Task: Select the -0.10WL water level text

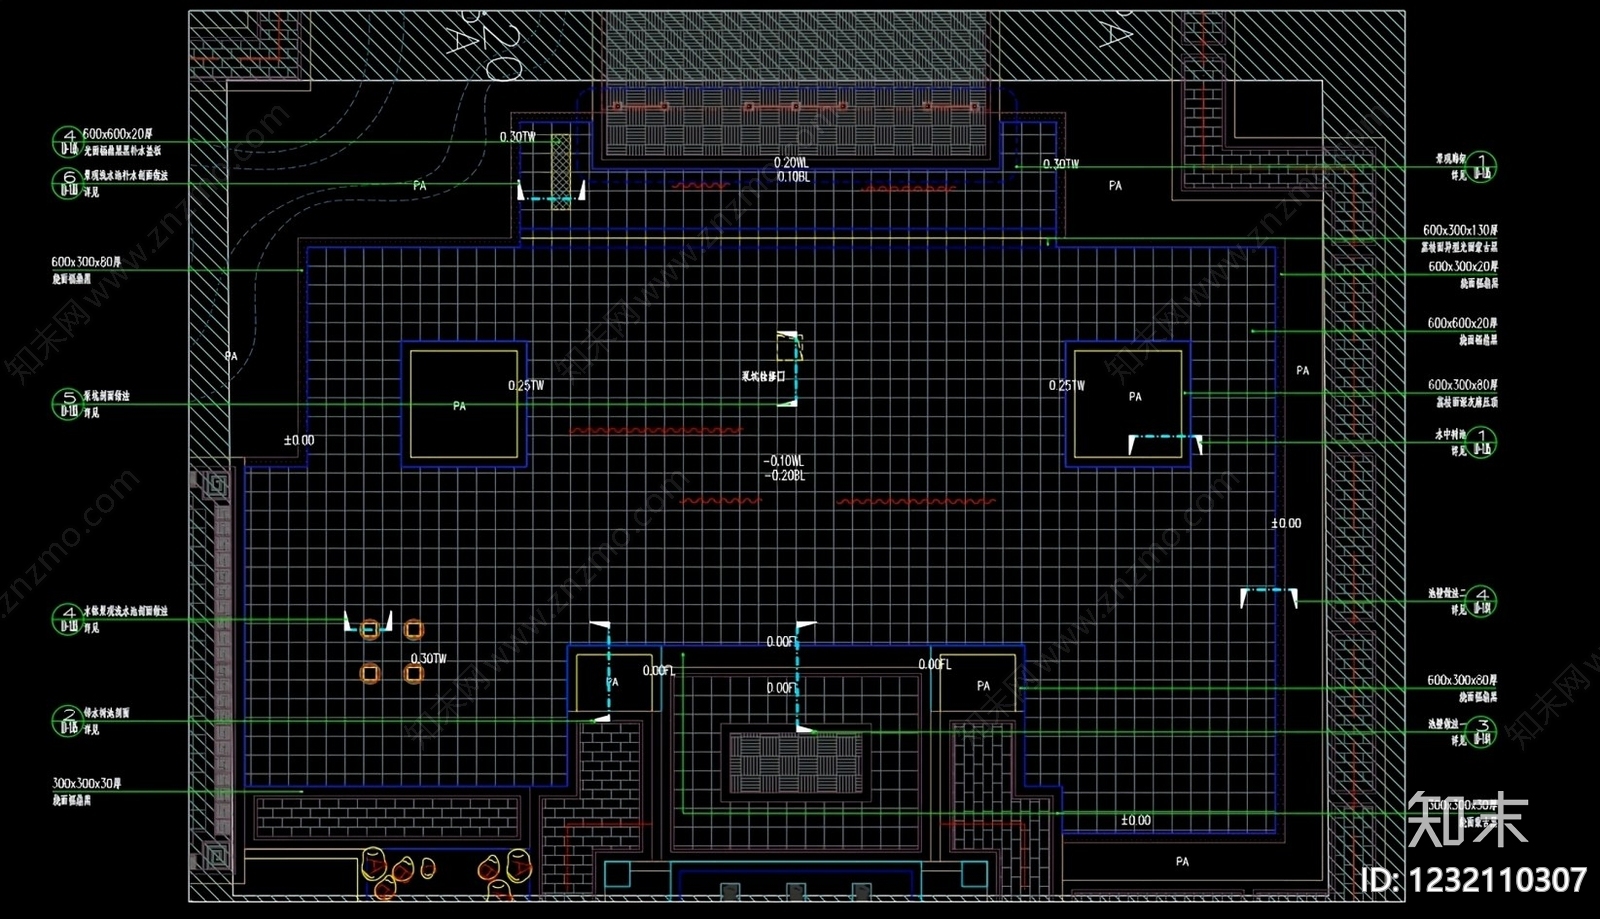Action: pos(784,461)
